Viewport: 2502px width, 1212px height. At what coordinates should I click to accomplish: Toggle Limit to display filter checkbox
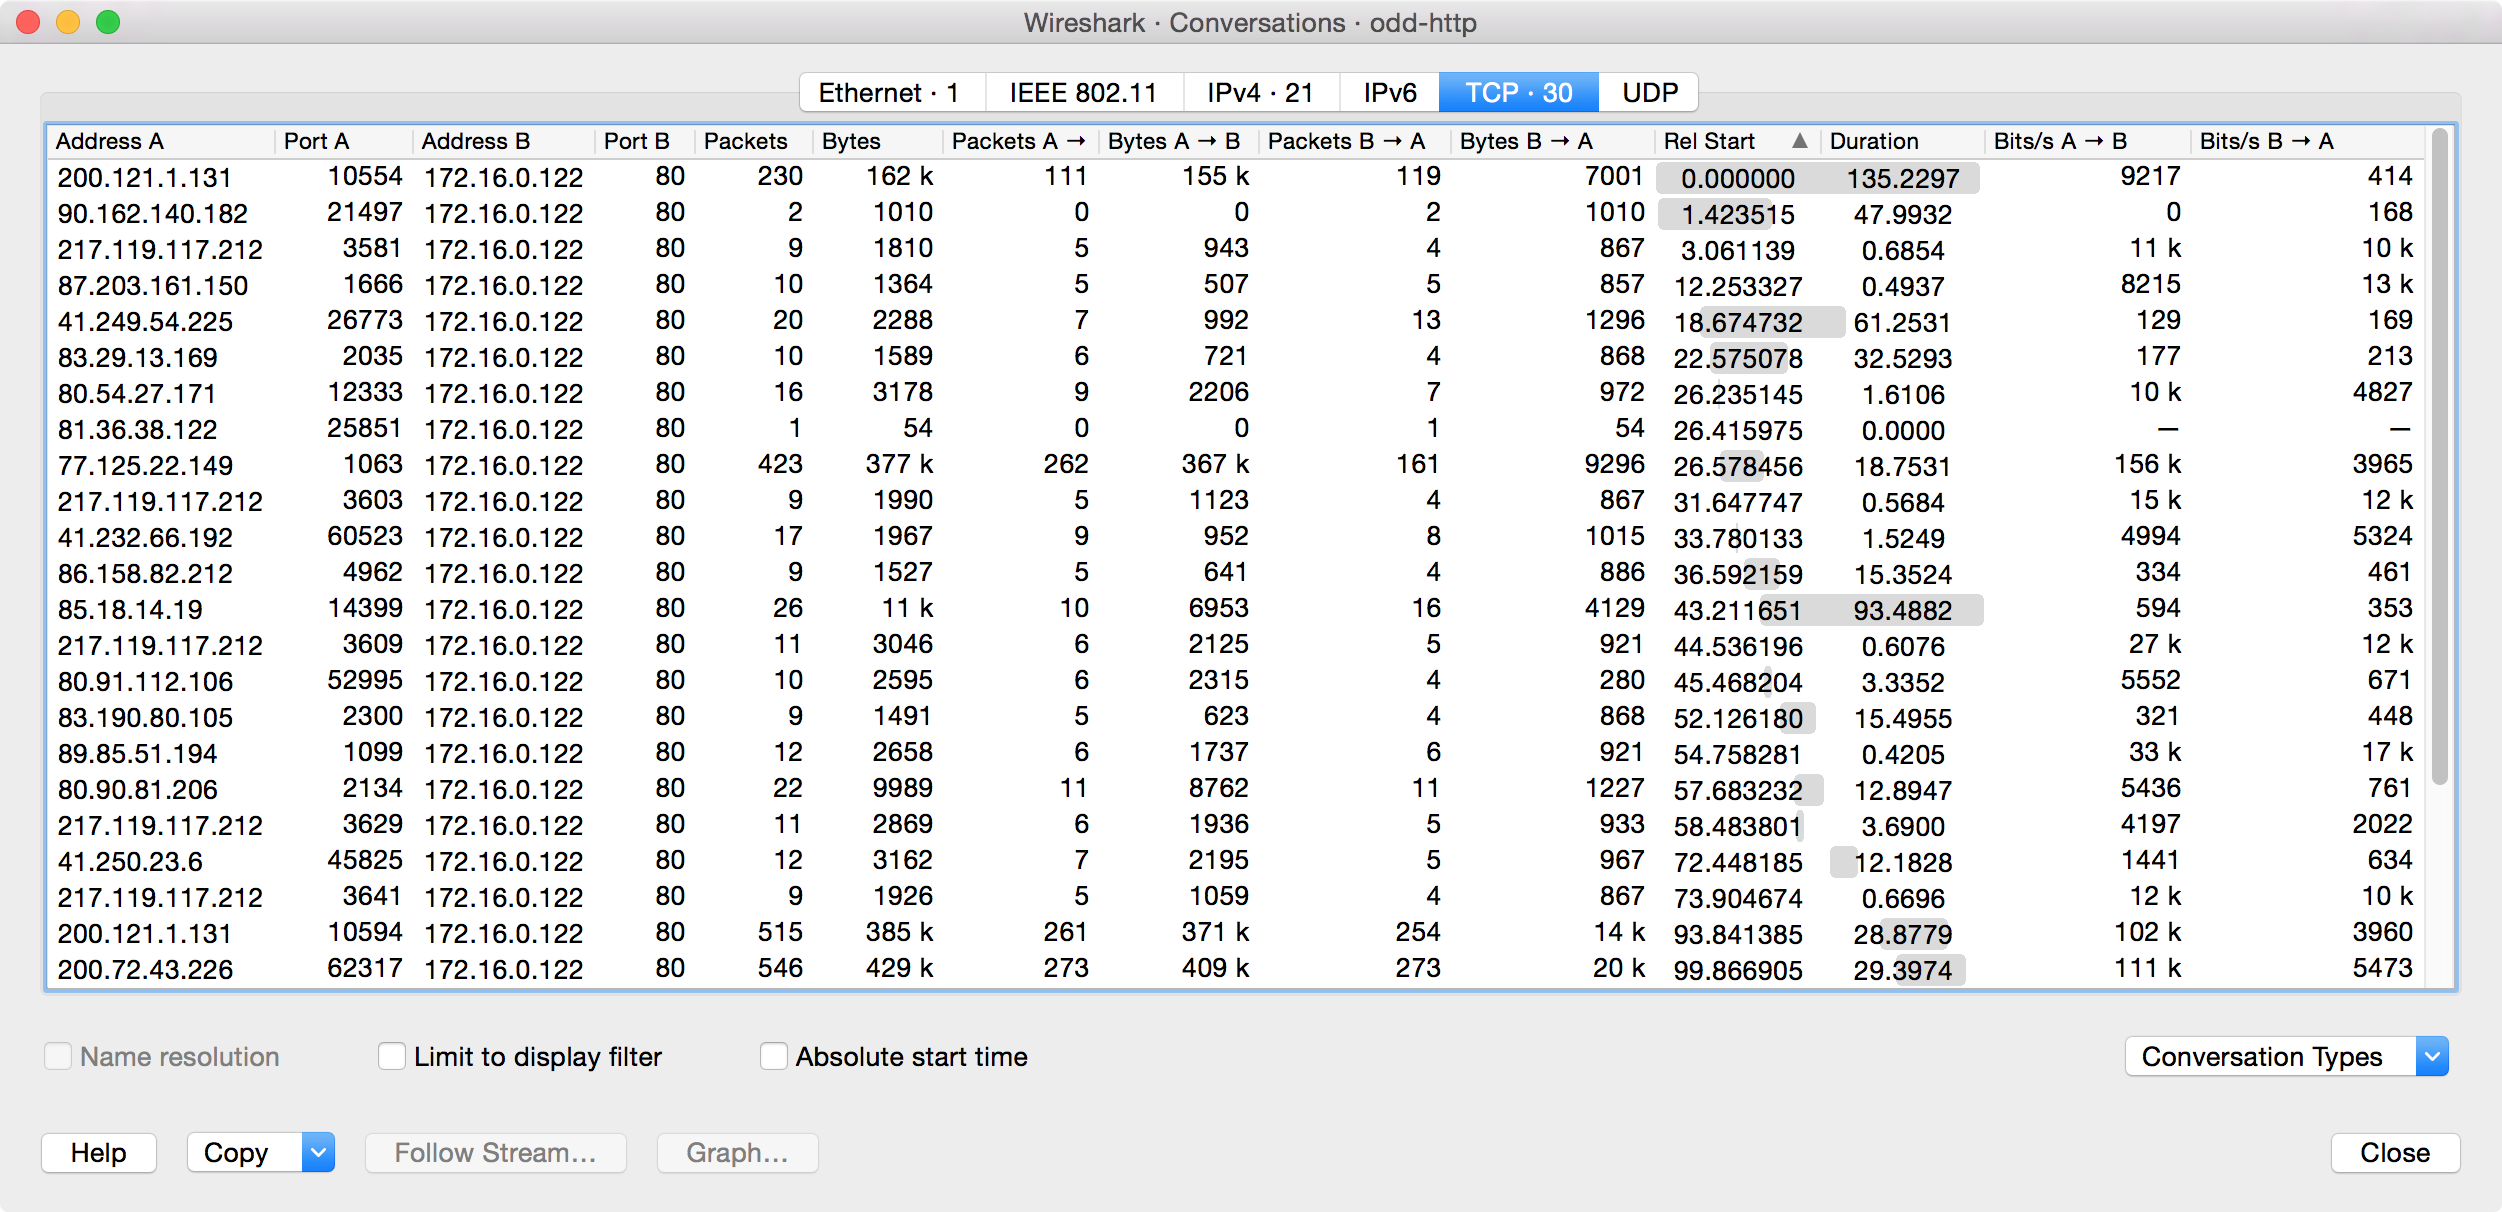pos(392,1056)
